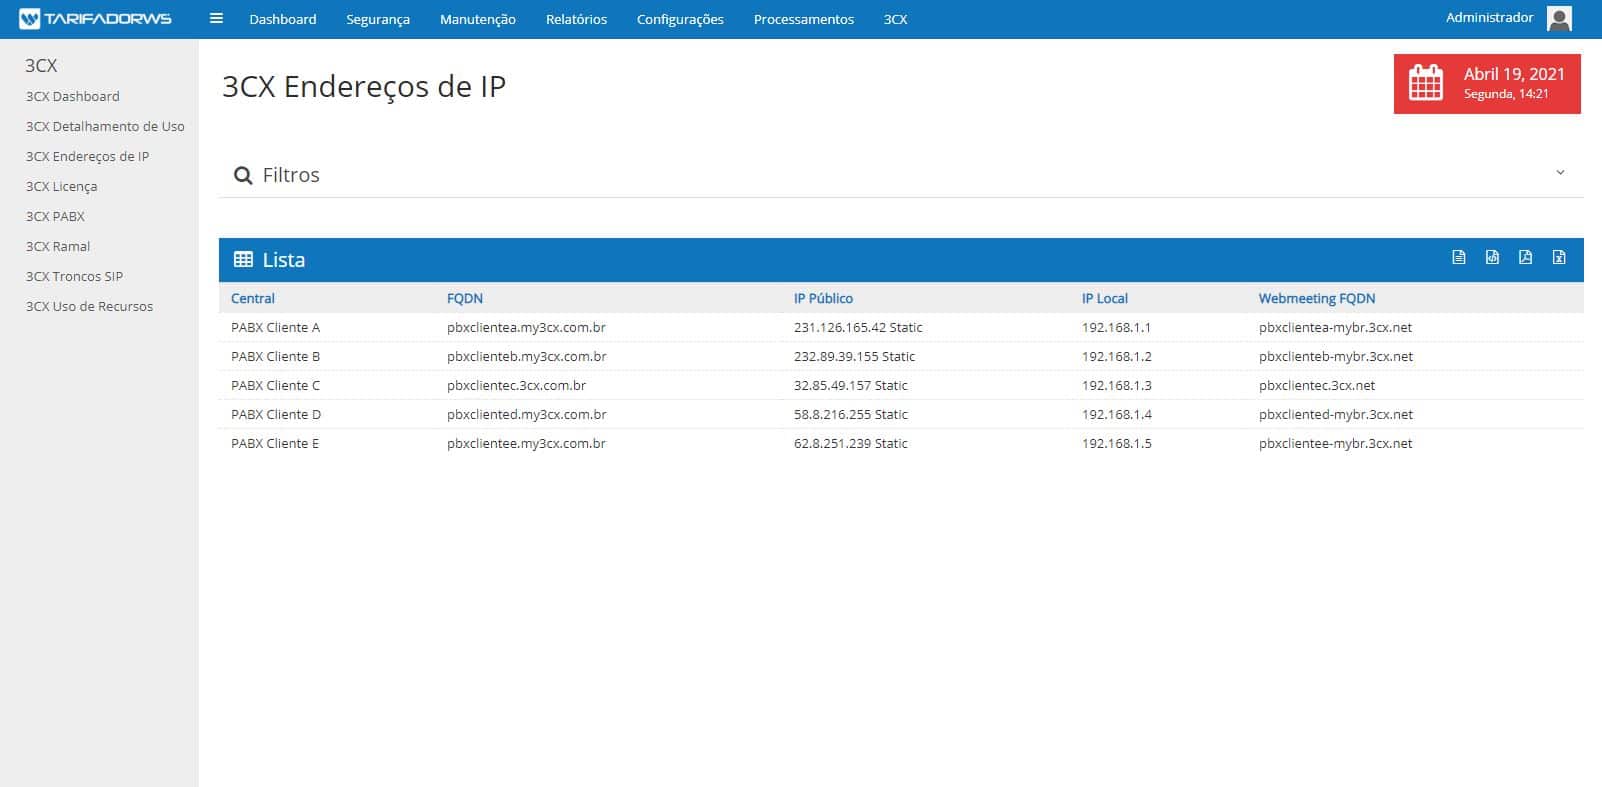Click public IP 58.8.216.255 Static

point(851,414)
